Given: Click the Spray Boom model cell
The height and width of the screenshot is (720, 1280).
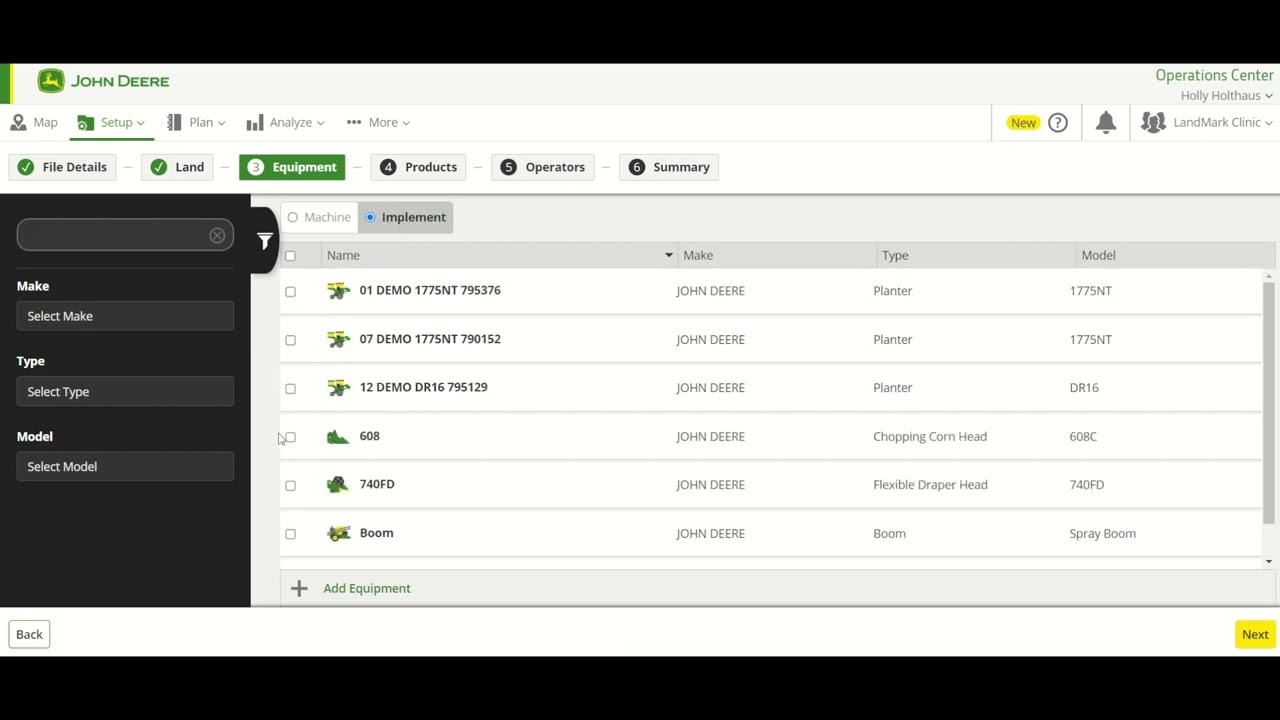Looking at the screenshot, I should (x=1102, y=533).
